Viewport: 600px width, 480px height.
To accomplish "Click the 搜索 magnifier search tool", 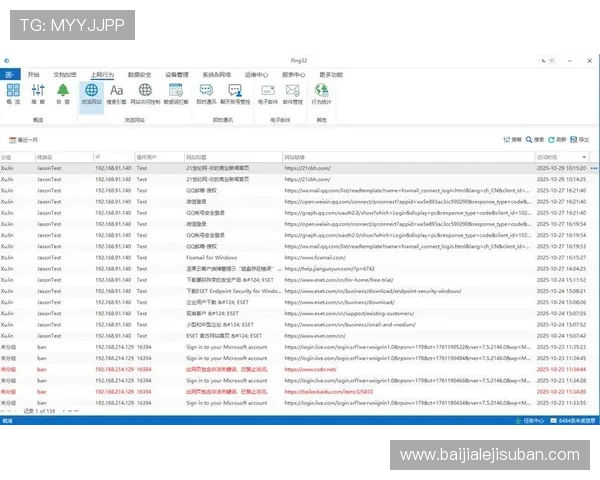I will 535,140.
